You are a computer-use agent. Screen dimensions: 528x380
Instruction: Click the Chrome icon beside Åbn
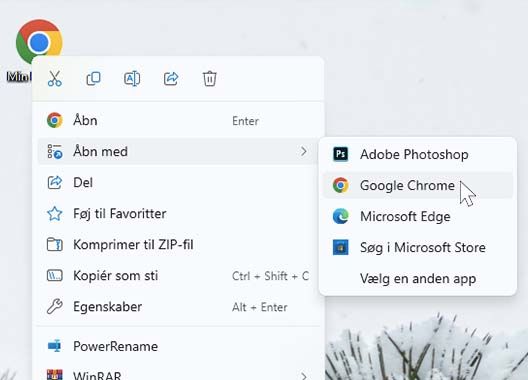coord(55,120)
